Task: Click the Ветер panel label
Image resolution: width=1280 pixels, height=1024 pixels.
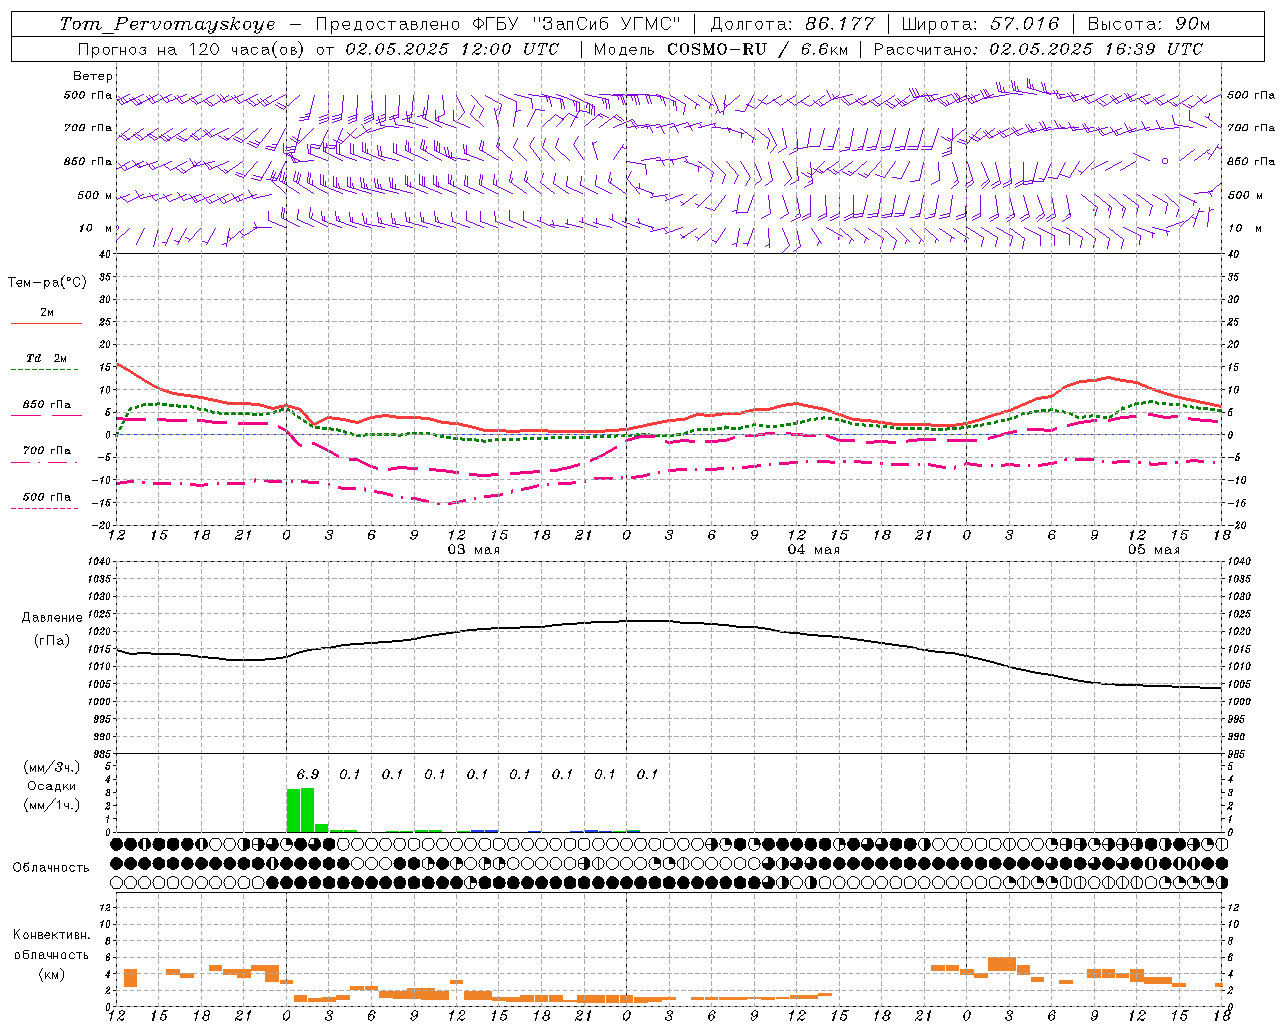Action: [93, 76]
